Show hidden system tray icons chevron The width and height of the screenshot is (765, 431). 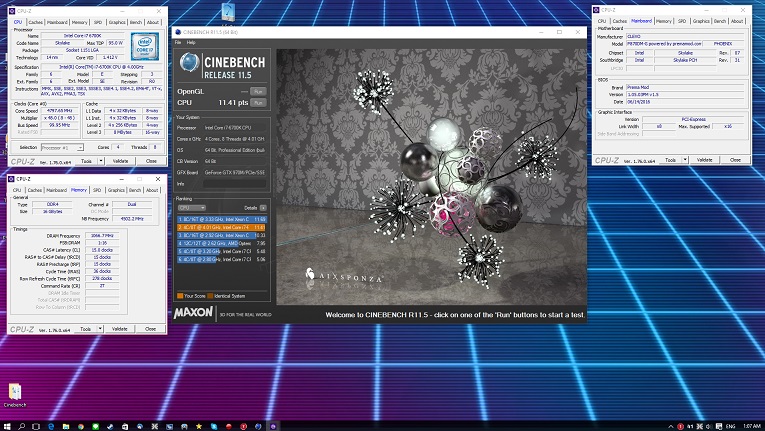671,426
